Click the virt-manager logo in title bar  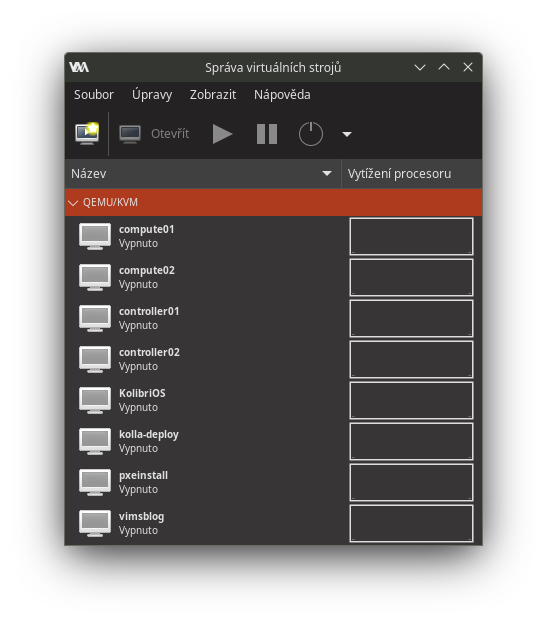tap(79, 67)
